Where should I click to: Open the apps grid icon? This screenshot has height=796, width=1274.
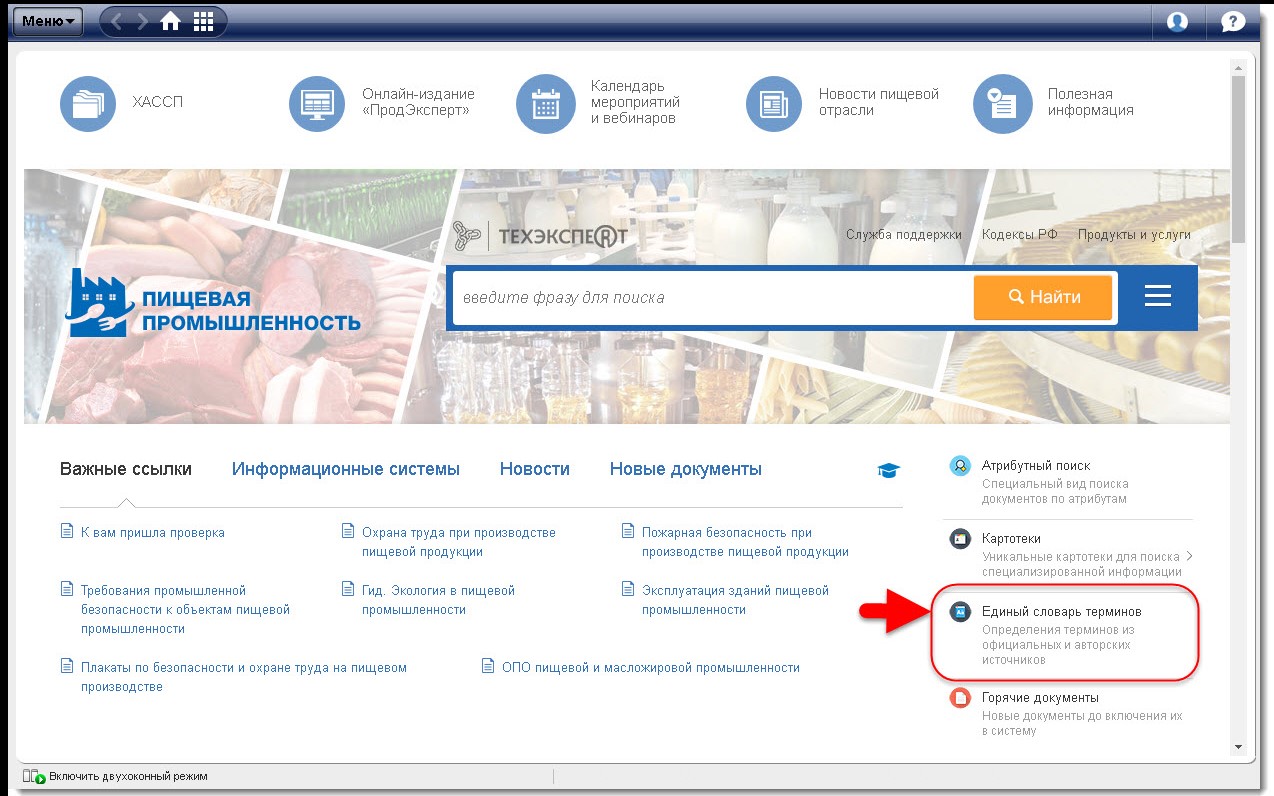[x=203, y=21]
